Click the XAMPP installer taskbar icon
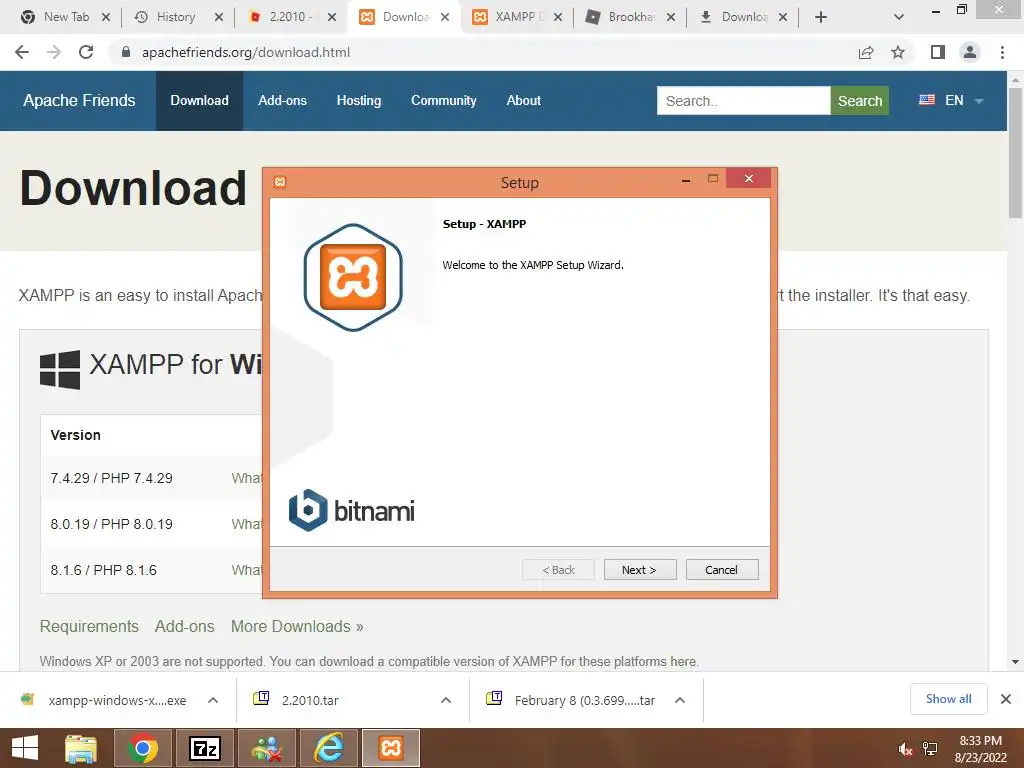Screen dimensions: 1024x768 point(391,748)
